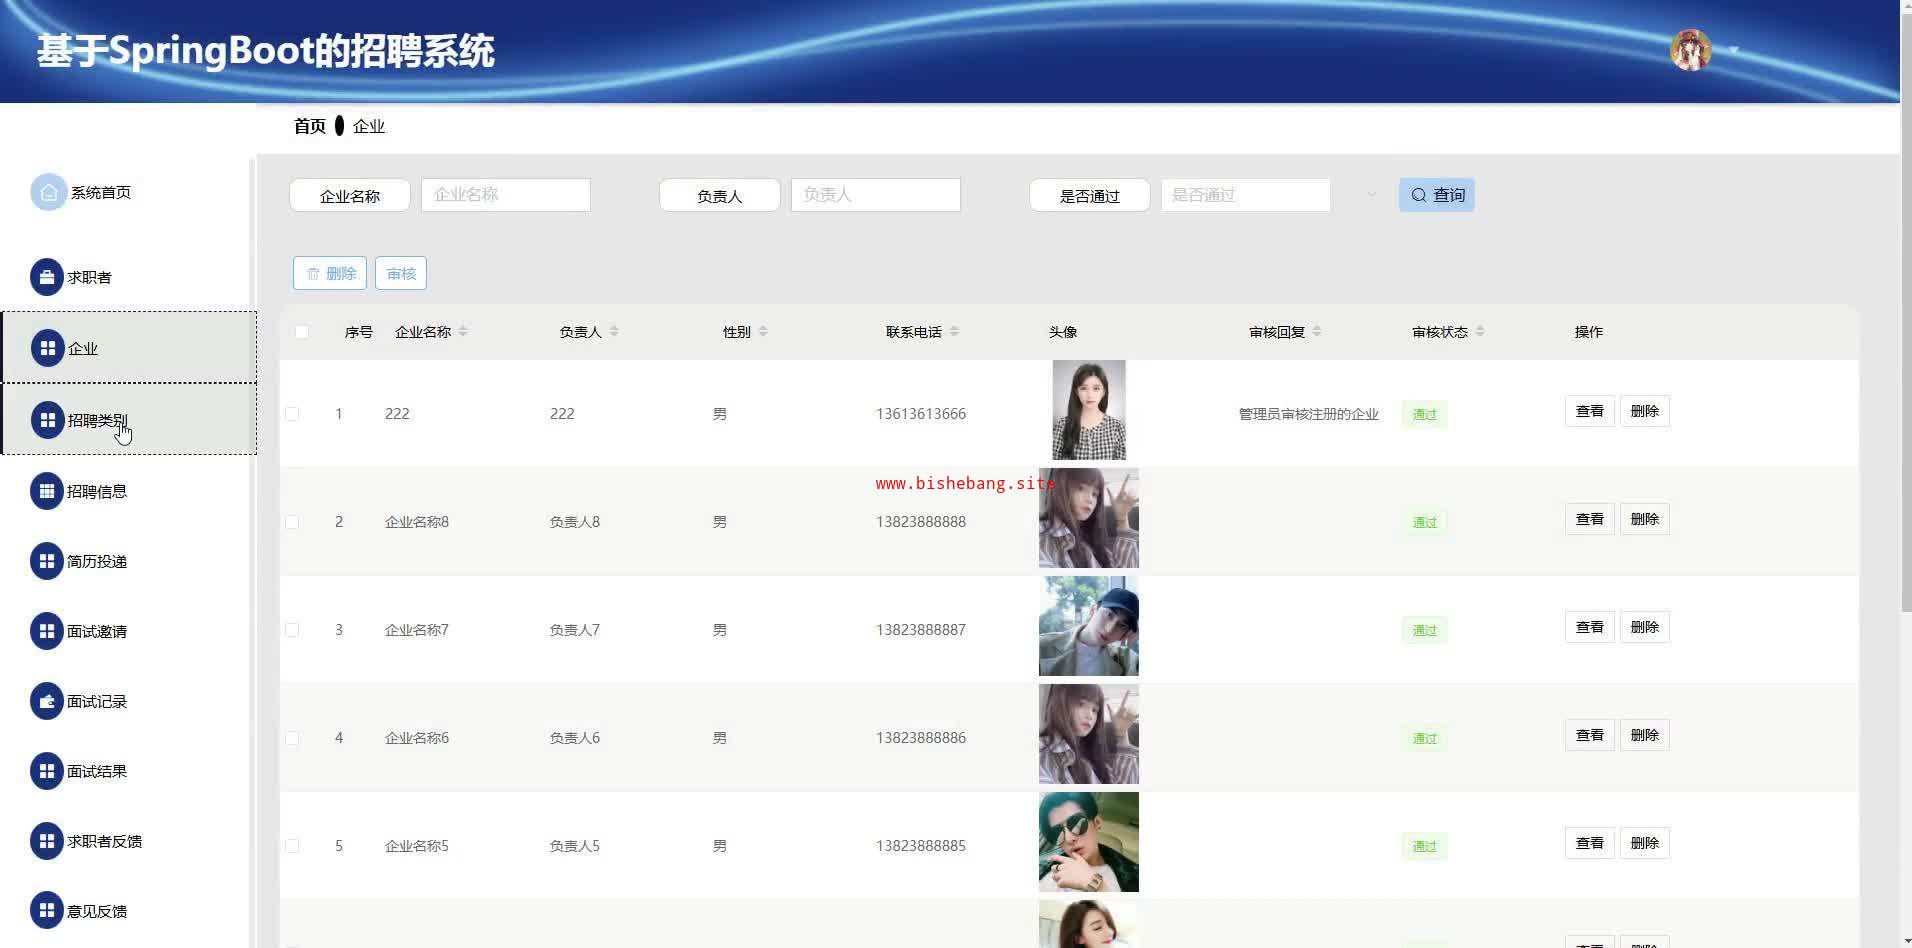Click the 简历投递 sidebar icon
Image resolution: width=1912 pixels, height=948 pixels.
click(x=47, y=561)
